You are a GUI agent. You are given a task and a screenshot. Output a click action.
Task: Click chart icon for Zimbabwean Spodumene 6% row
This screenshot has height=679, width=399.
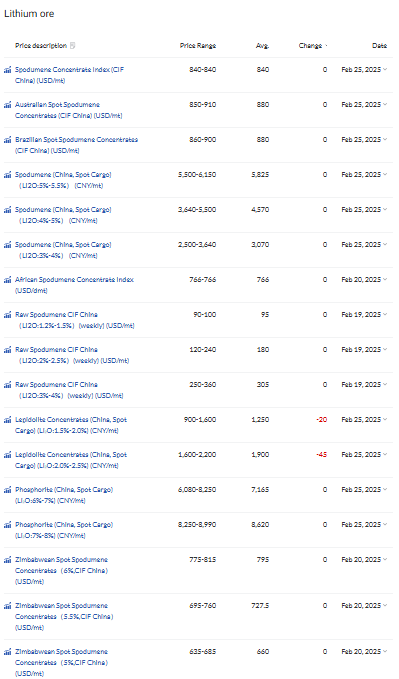coord(7,560)
